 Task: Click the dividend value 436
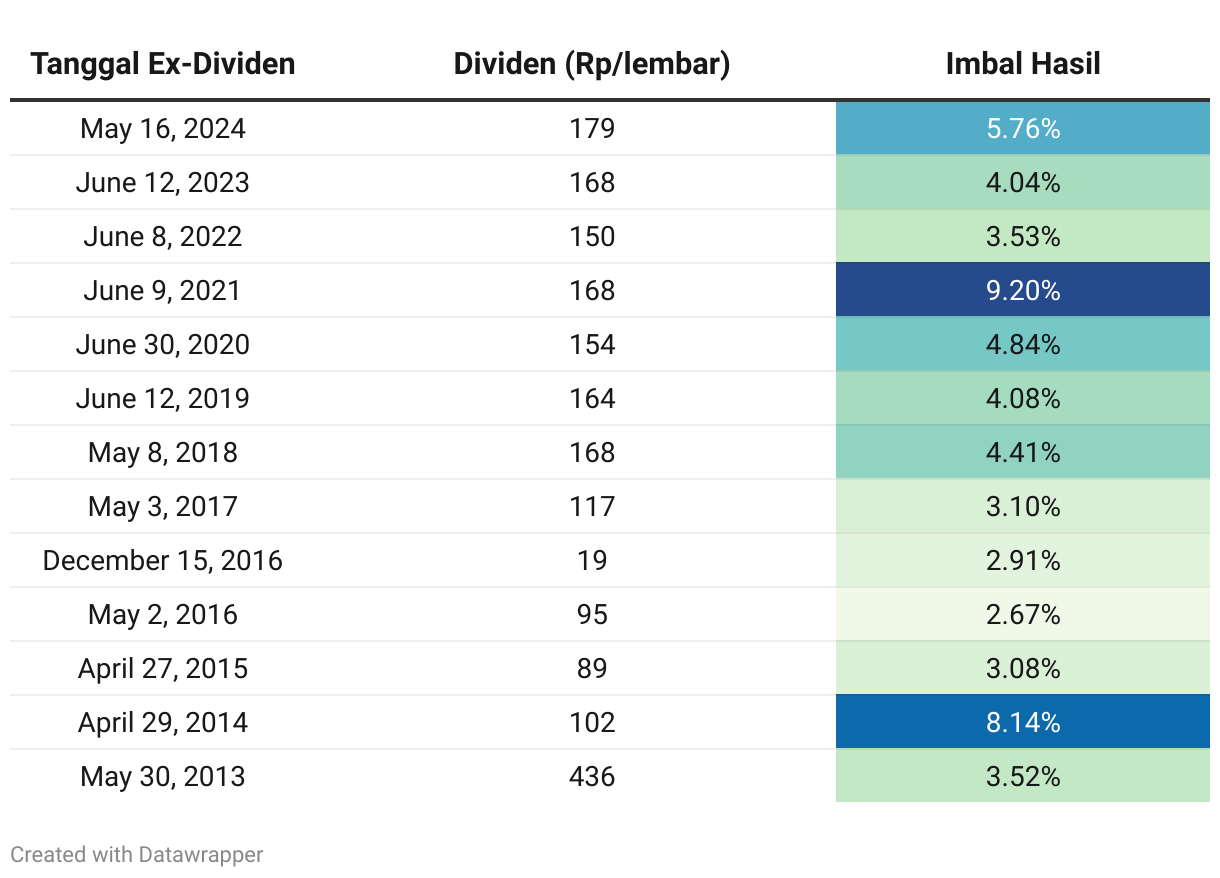[x=592, y=777]
